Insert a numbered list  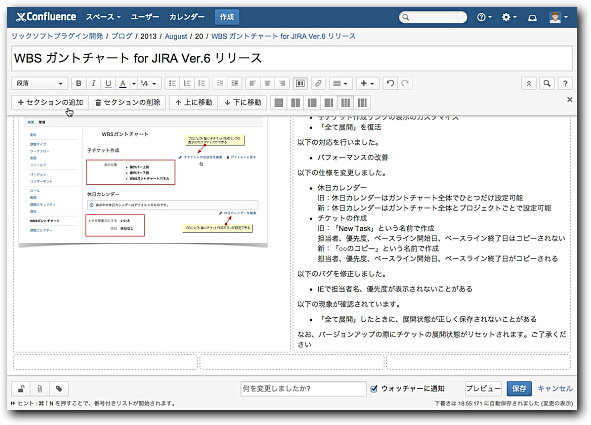(187, 83)
